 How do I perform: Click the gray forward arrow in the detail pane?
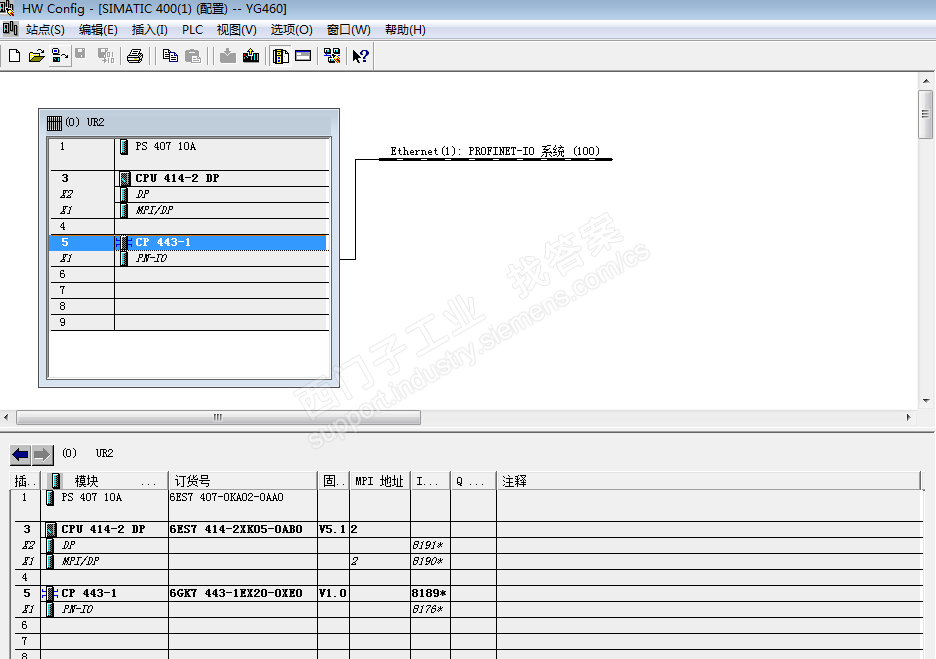tap(42, 455)
